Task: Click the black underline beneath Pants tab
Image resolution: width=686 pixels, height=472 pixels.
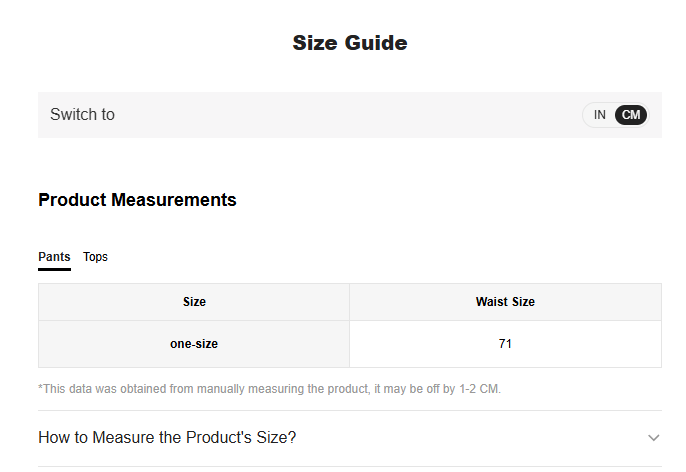Action: point(54,269)
